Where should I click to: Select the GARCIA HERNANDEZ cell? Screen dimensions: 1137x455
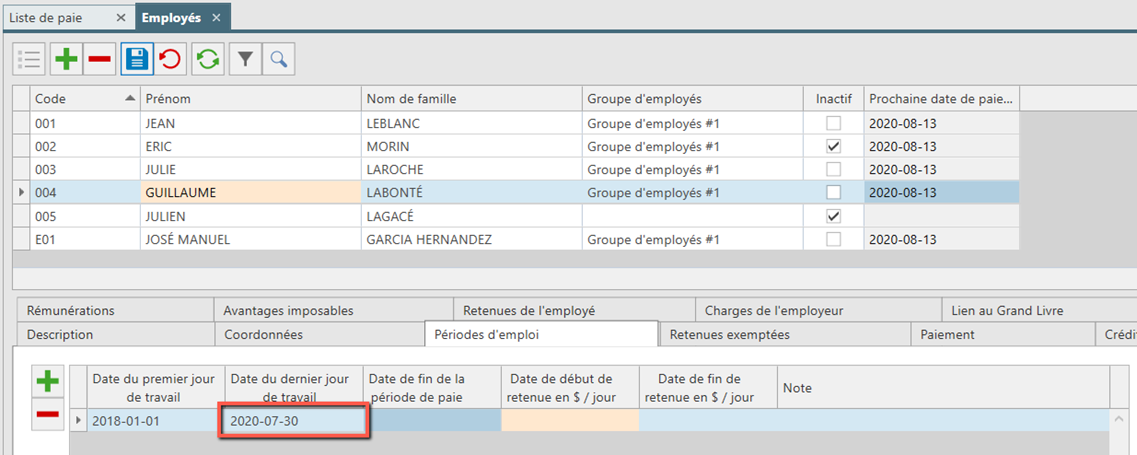pyautogui.click(x=471, y=239)
